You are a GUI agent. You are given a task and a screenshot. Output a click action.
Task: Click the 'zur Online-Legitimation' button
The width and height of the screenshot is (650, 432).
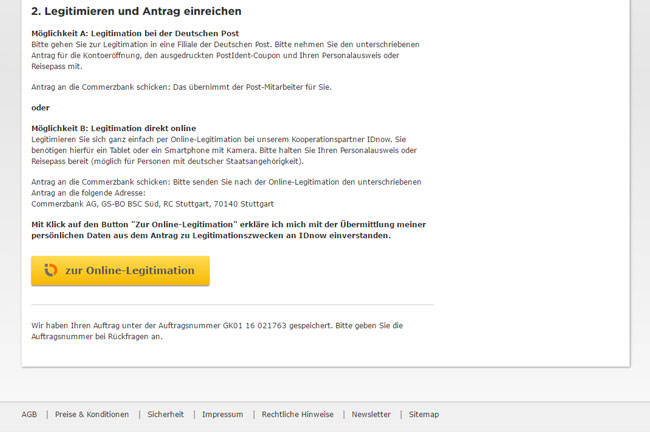(x=120, y=271)
